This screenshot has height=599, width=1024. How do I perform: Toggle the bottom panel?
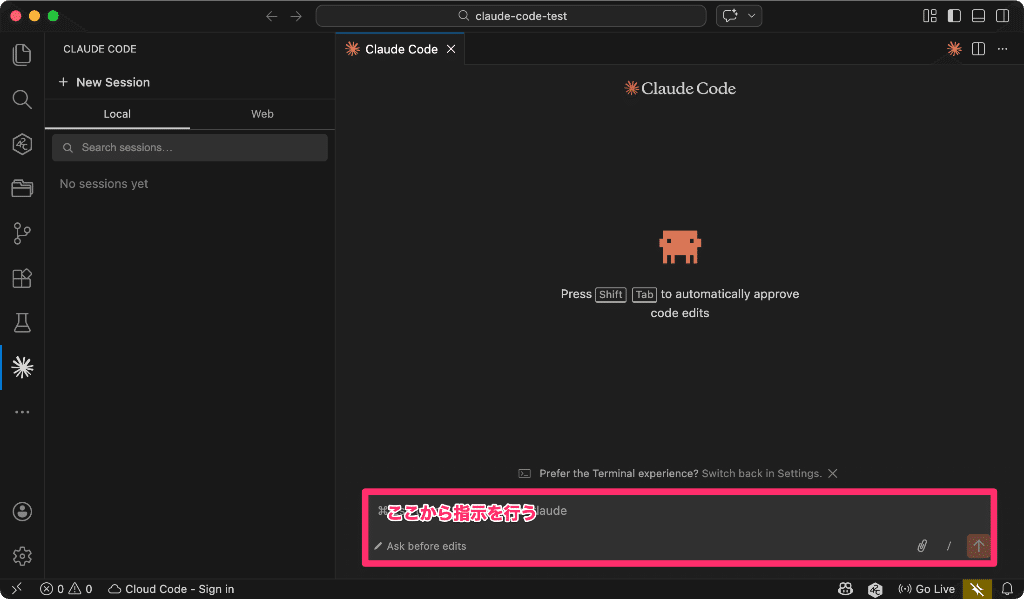978,16
